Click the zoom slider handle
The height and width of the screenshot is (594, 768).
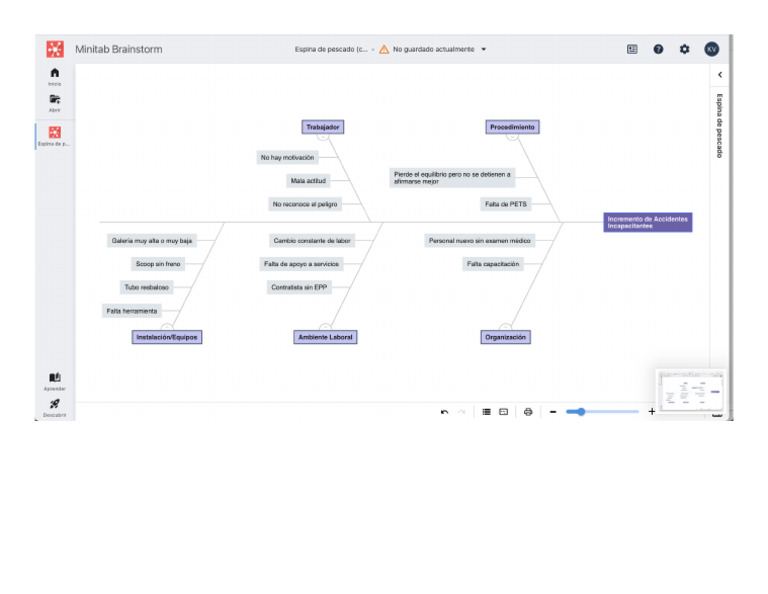(x=580, y=412)
